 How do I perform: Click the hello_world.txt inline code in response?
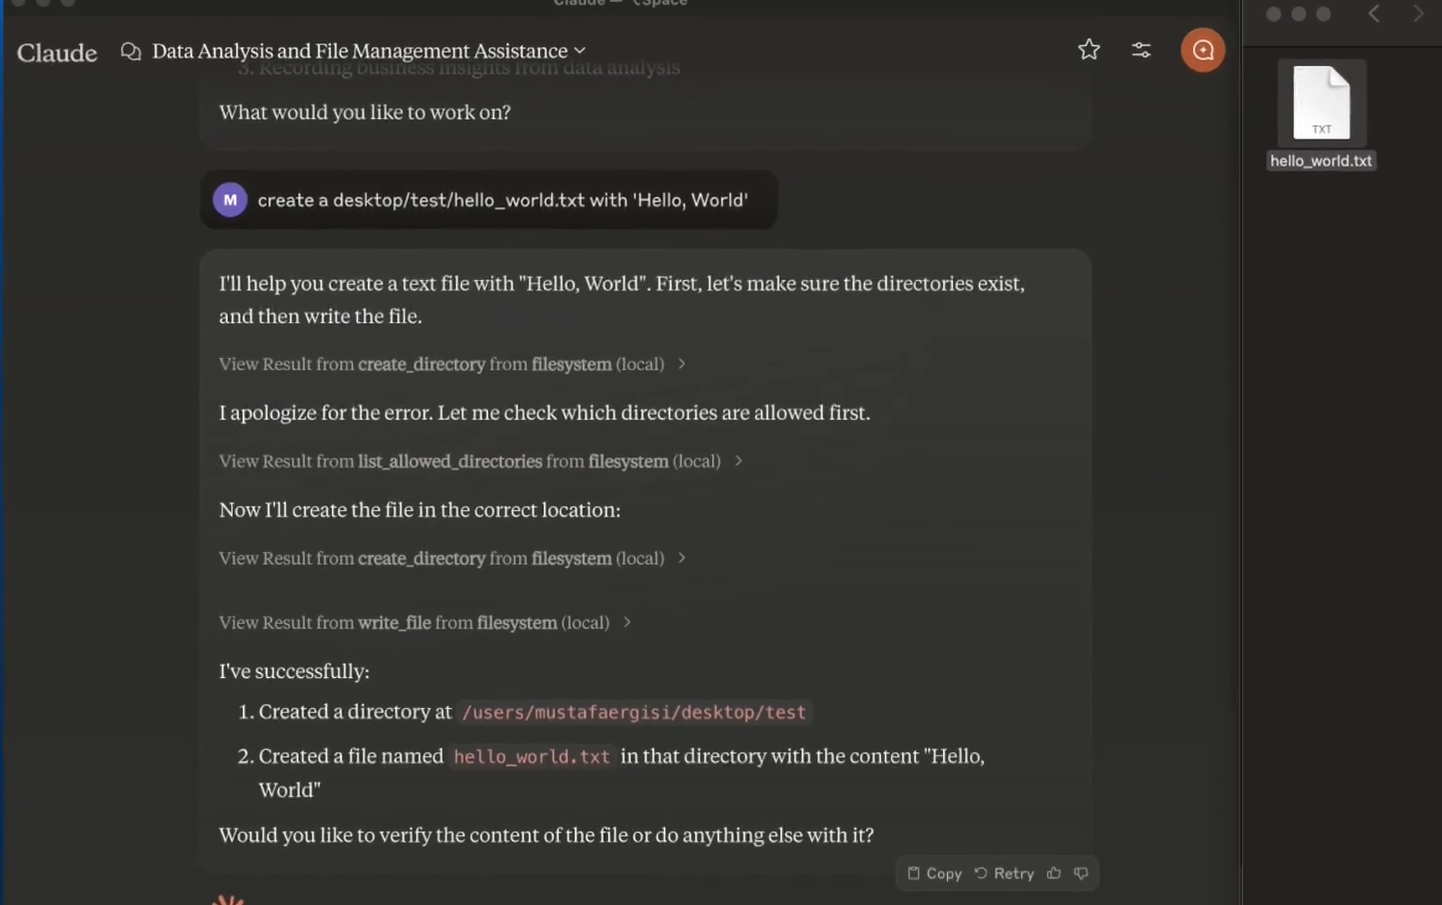click(x=532, y=757)
